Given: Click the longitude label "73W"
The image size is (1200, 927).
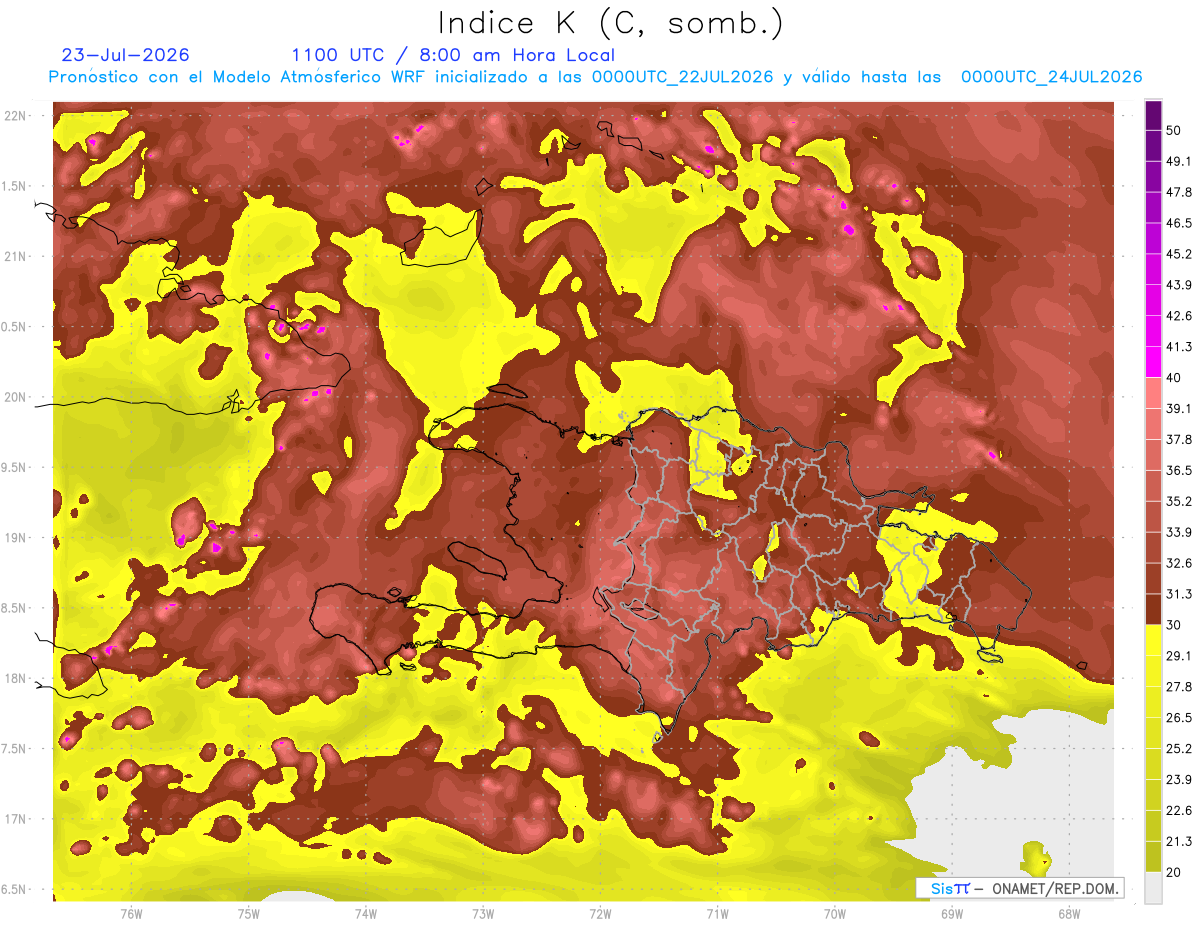Looking at the screenshot, I should coord(483,913).
